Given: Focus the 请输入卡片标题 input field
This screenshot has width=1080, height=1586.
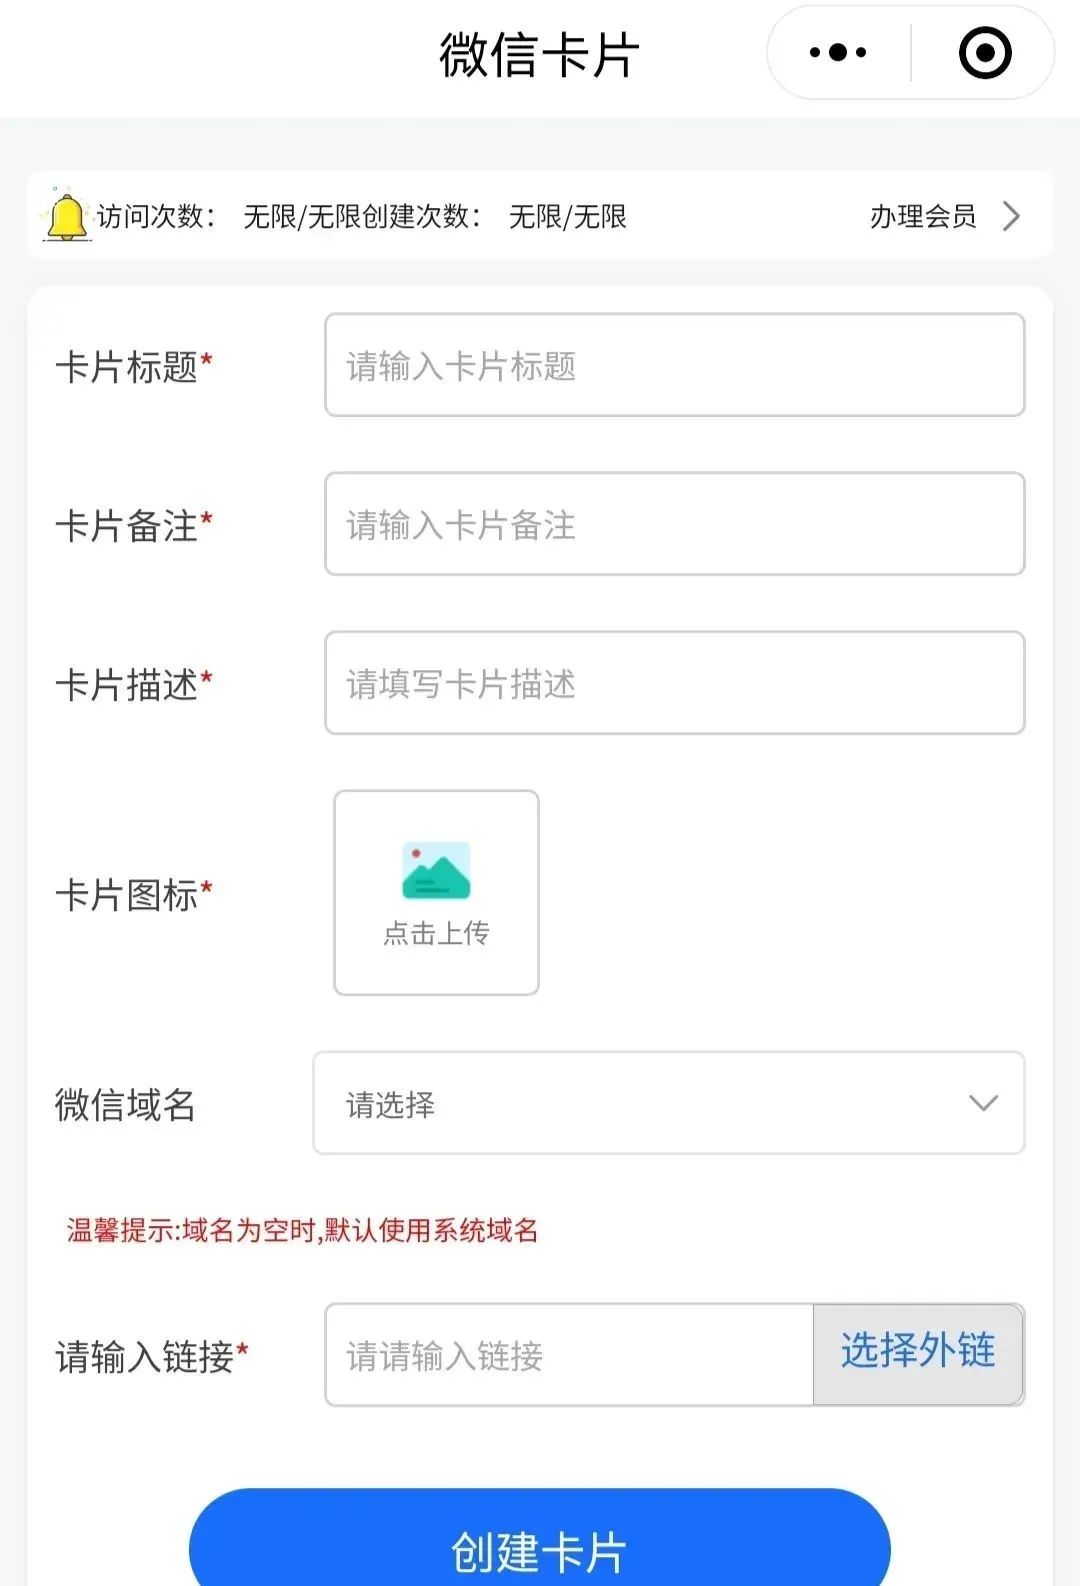Looking at the screenshot, I should (x=675, y=365).
